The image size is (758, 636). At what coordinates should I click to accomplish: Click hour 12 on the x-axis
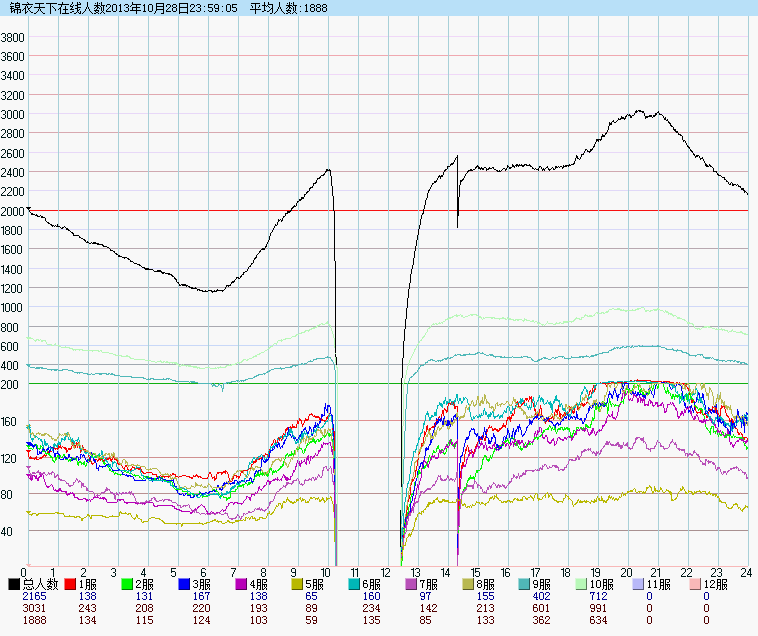click(384, 573)
